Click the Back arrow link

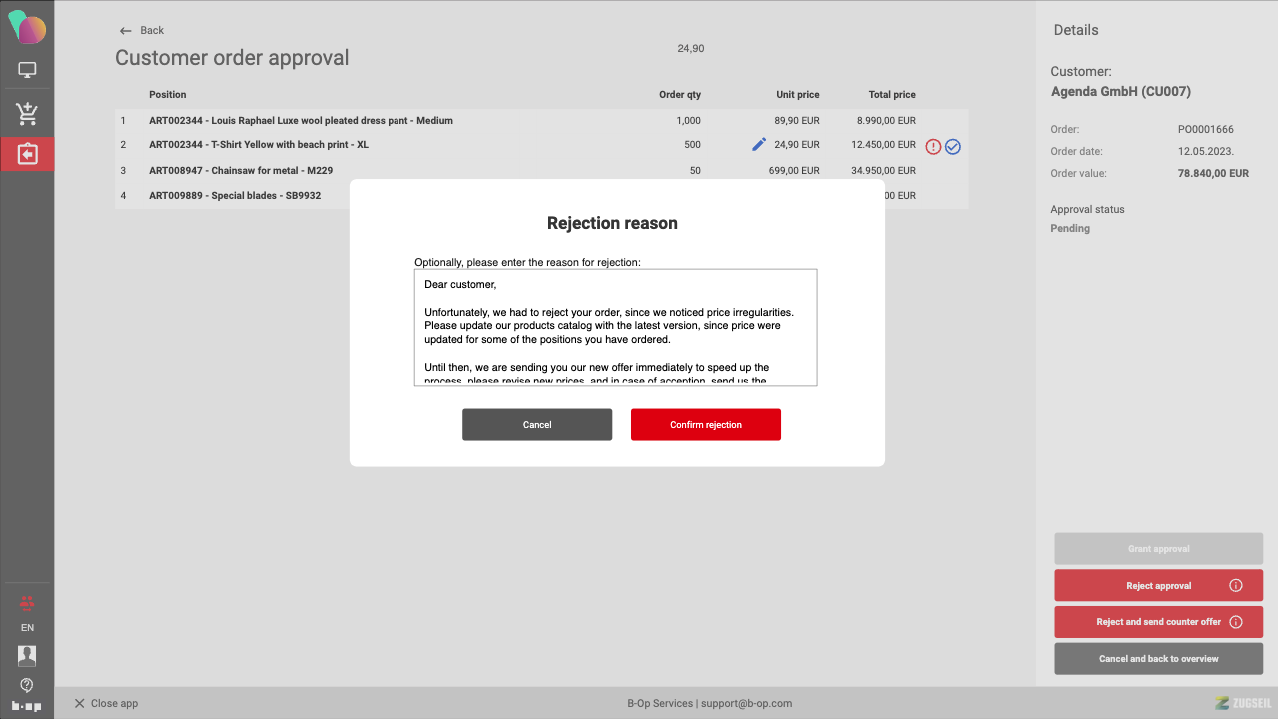(x=141, y=30)
